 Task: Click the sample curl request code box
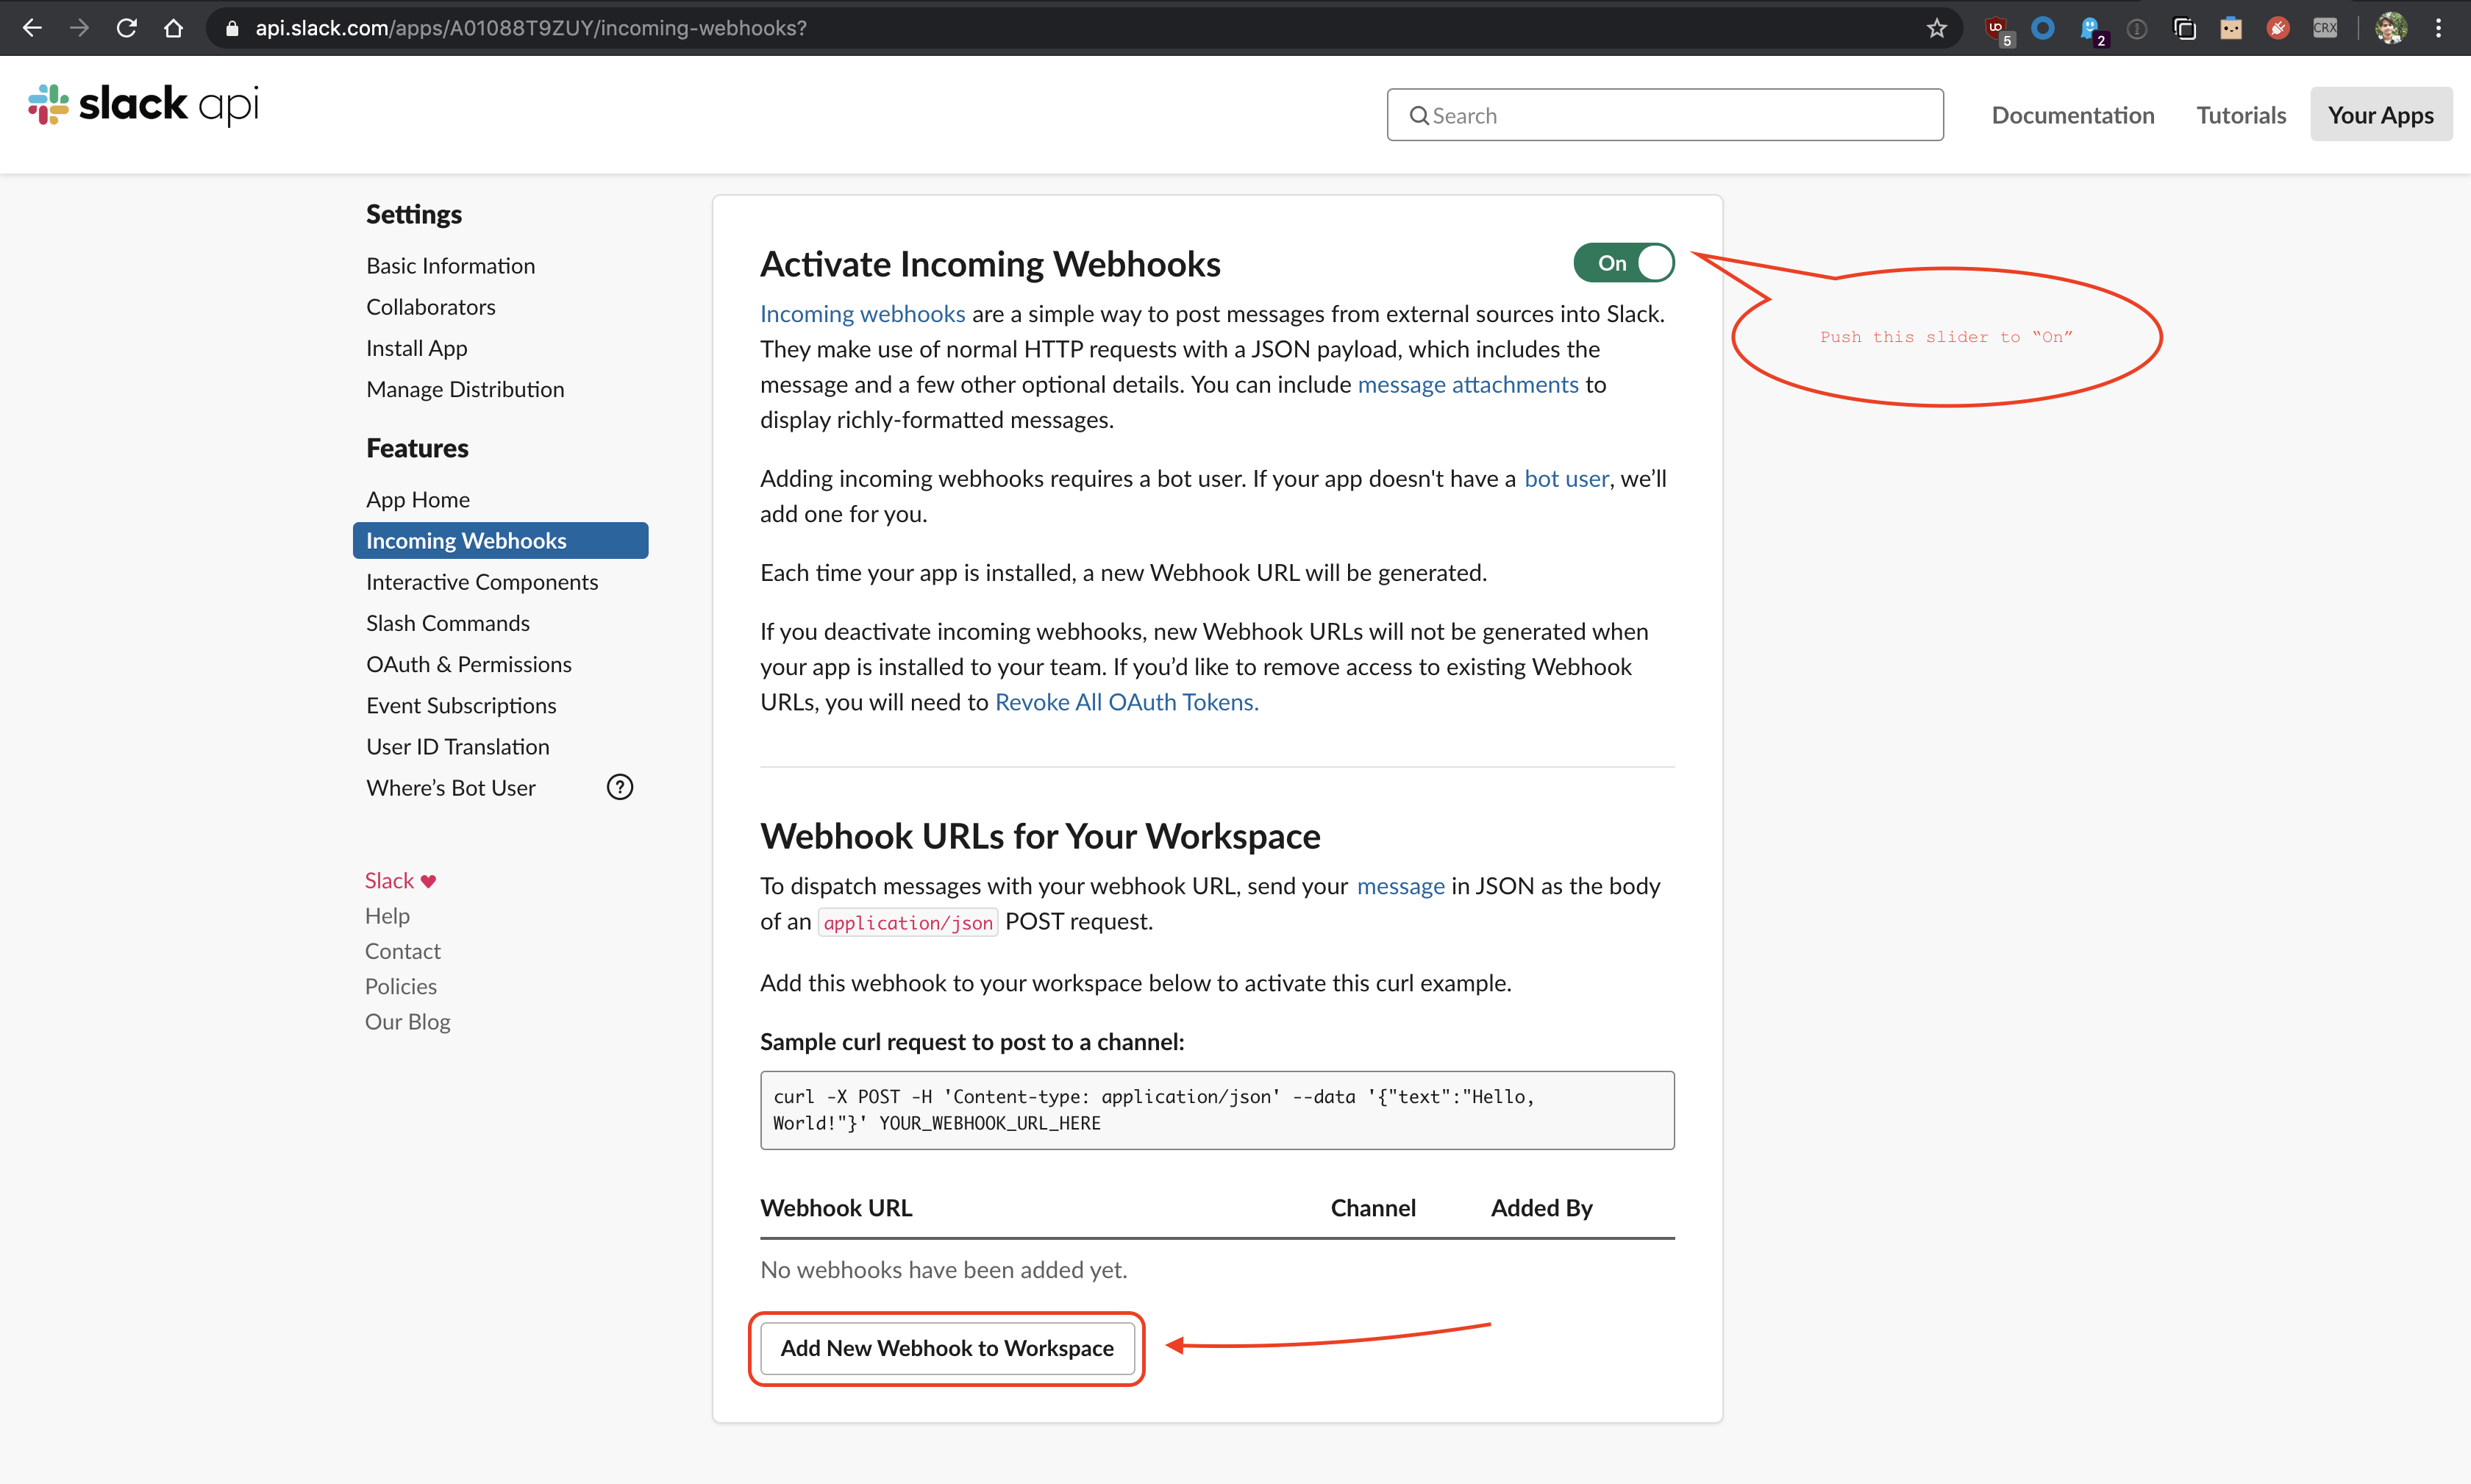point(1216,1110)
